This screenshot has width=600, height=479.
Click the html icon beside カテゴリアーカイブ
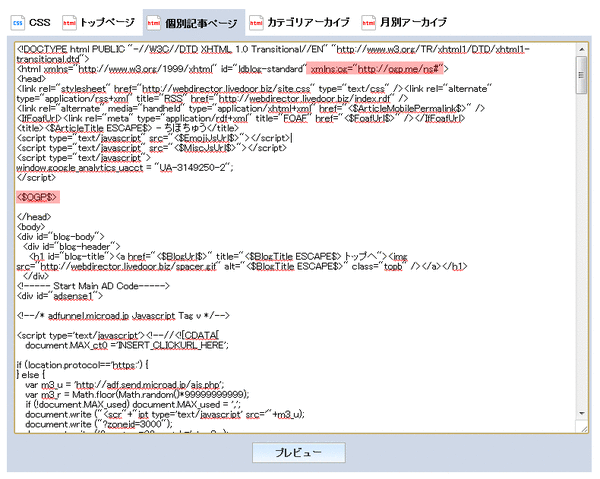coord(256,23)
